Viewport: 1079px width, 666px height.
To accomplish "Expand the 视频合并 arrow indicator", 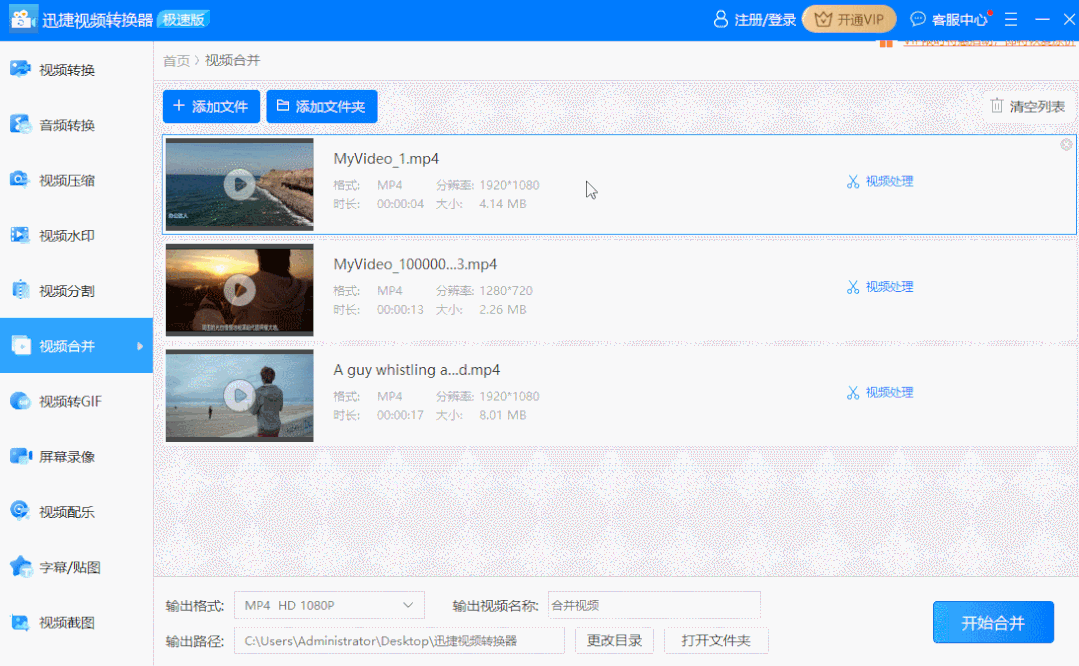I will 140,346.
